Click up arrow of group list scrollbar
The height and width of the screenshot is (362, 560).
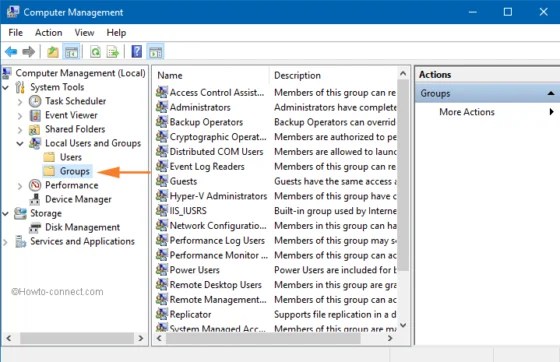403,74
